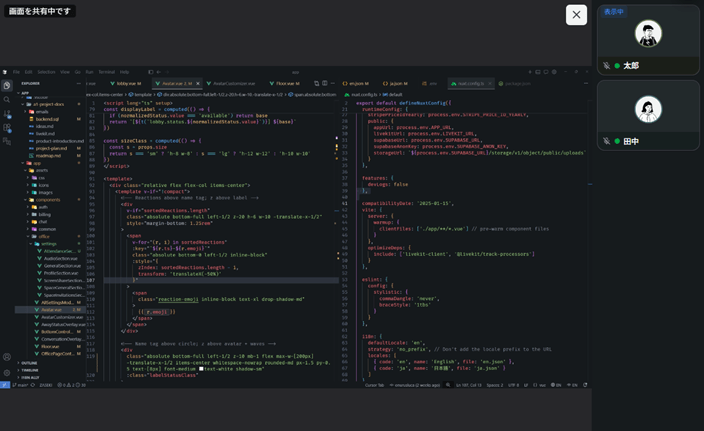Switch to the nuxt.config.ts tab

tap(471, 84)
